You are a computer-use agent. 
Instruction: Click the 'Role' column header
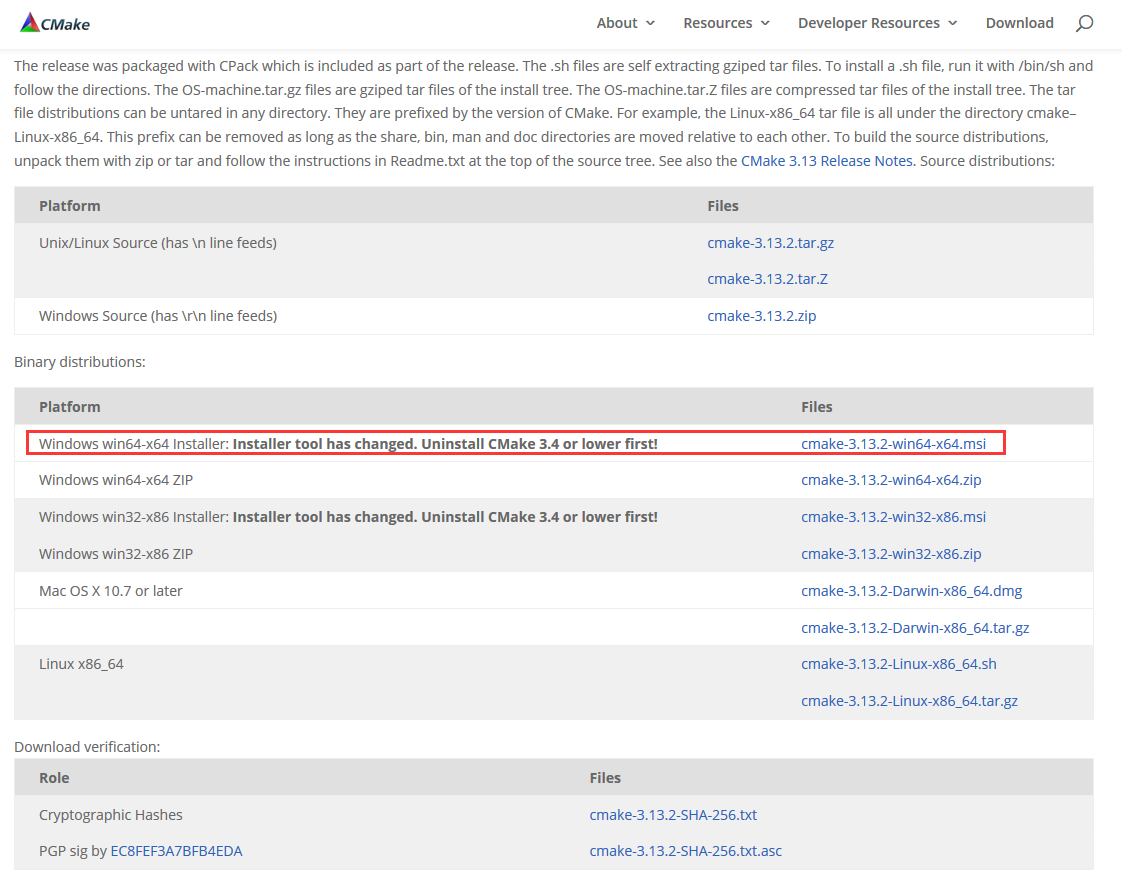coord(54,778)
